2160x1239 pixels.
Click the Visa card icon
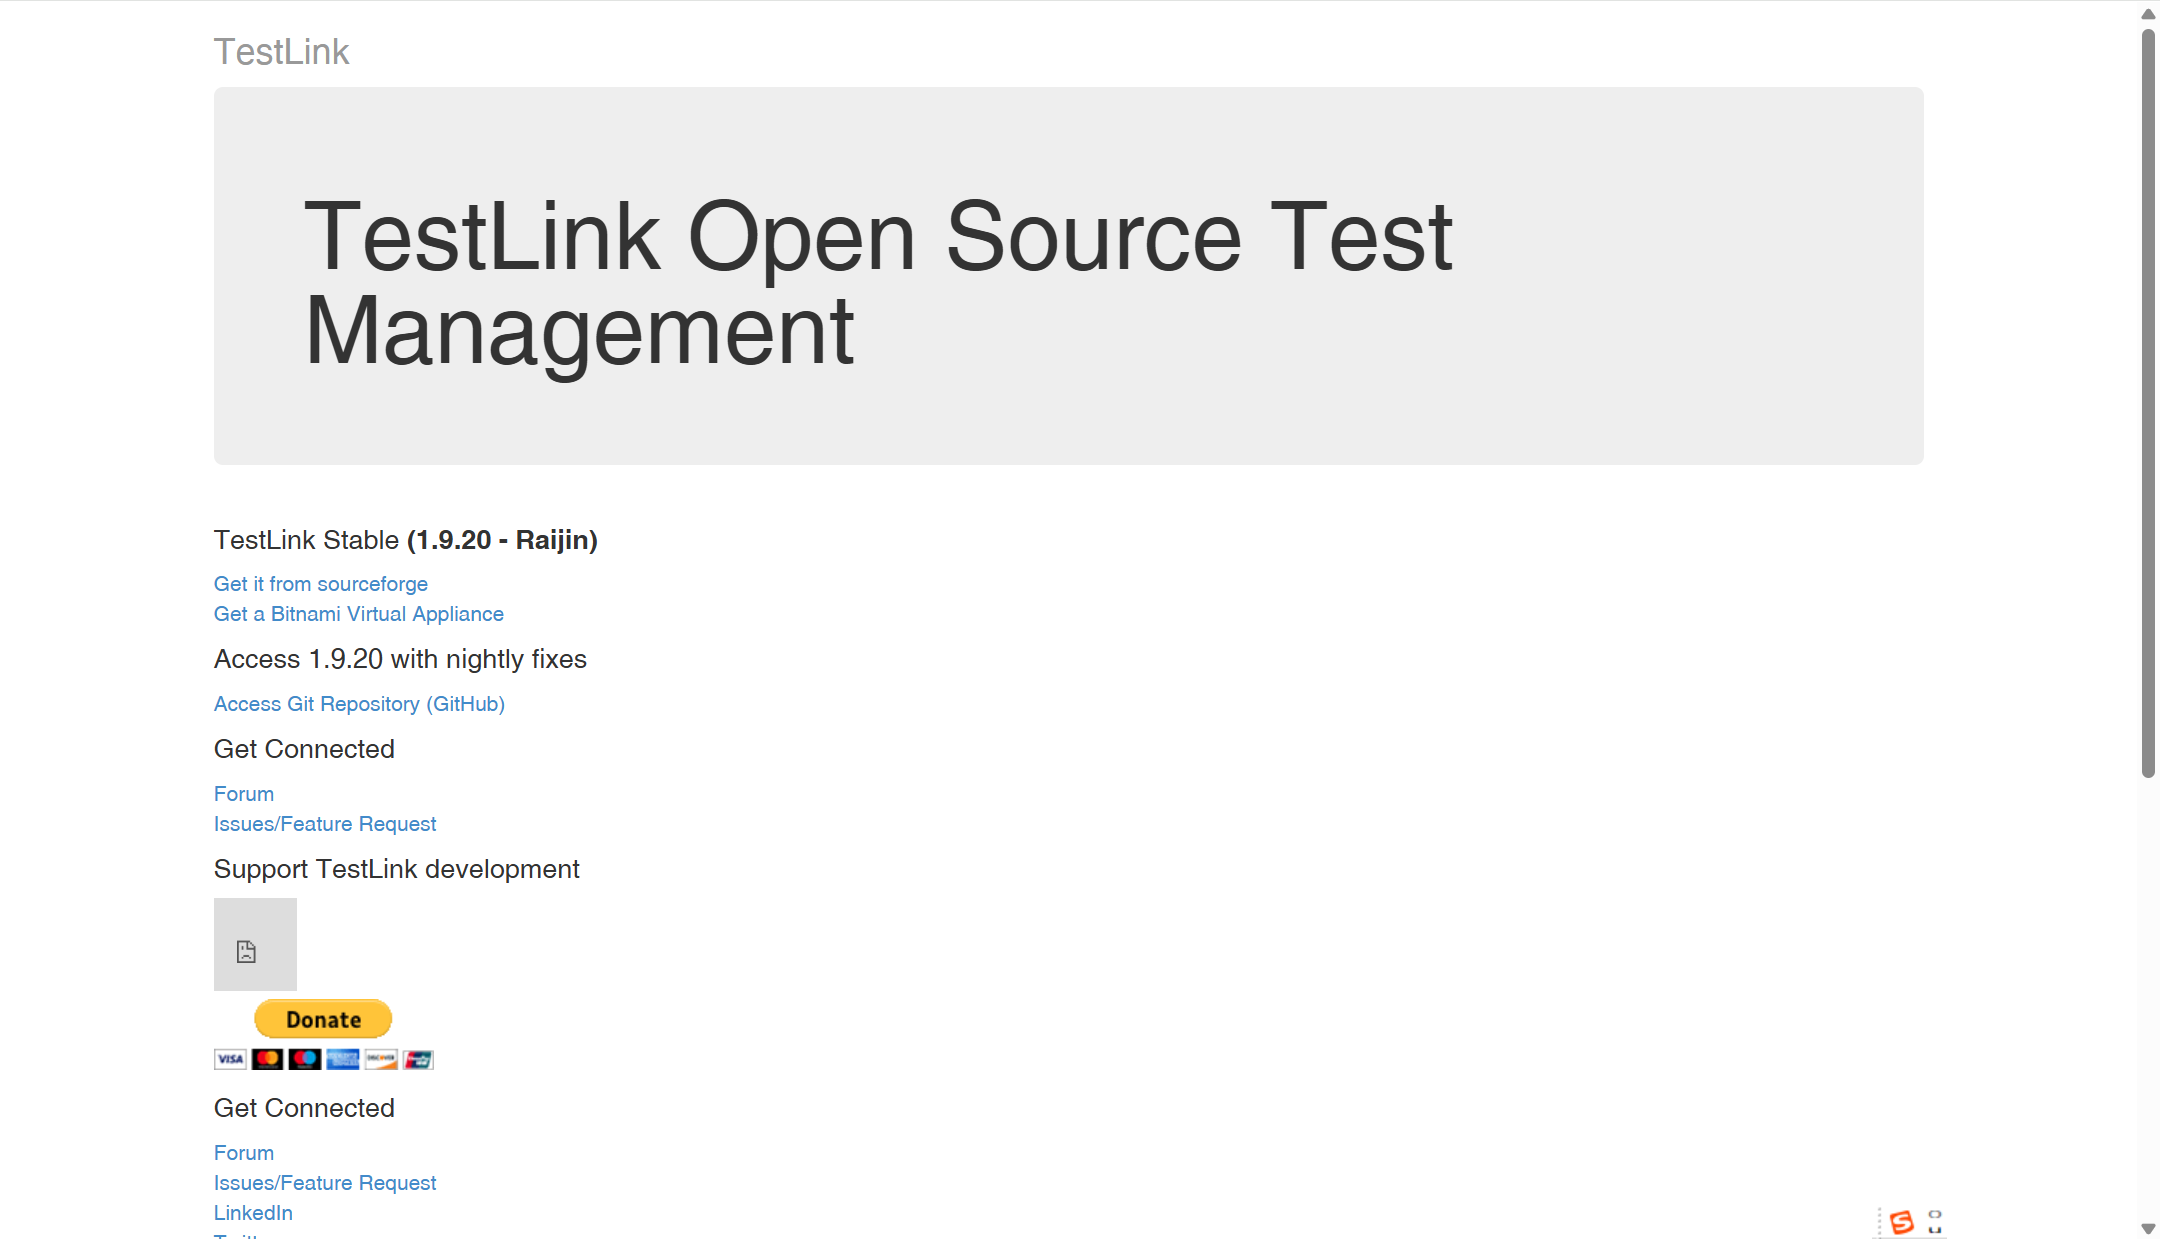click(230, 1059)
